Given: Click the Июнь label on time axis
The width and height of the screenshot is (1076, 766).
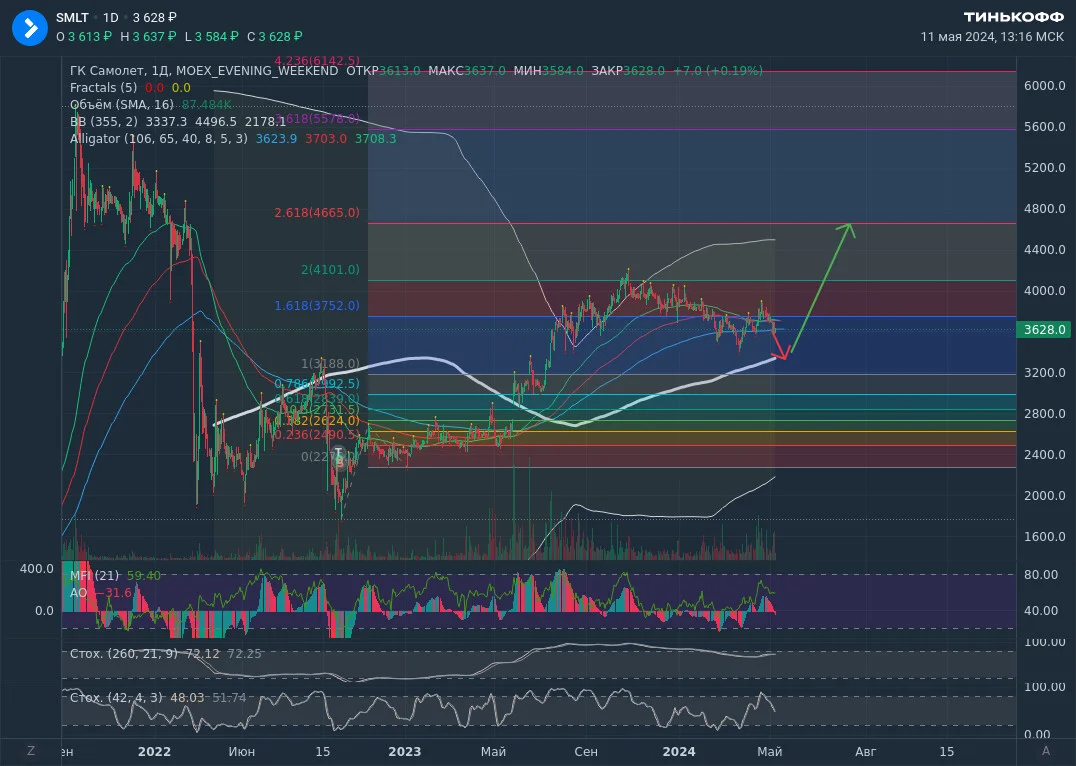Looking at the screenshot, I should (242, 752).
